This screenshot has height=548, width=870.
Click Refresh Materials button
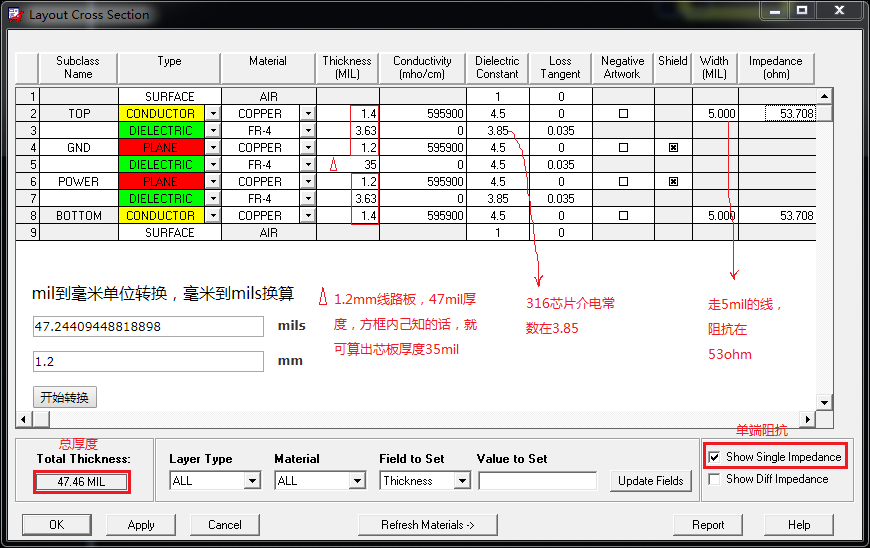tap(427, 525)
